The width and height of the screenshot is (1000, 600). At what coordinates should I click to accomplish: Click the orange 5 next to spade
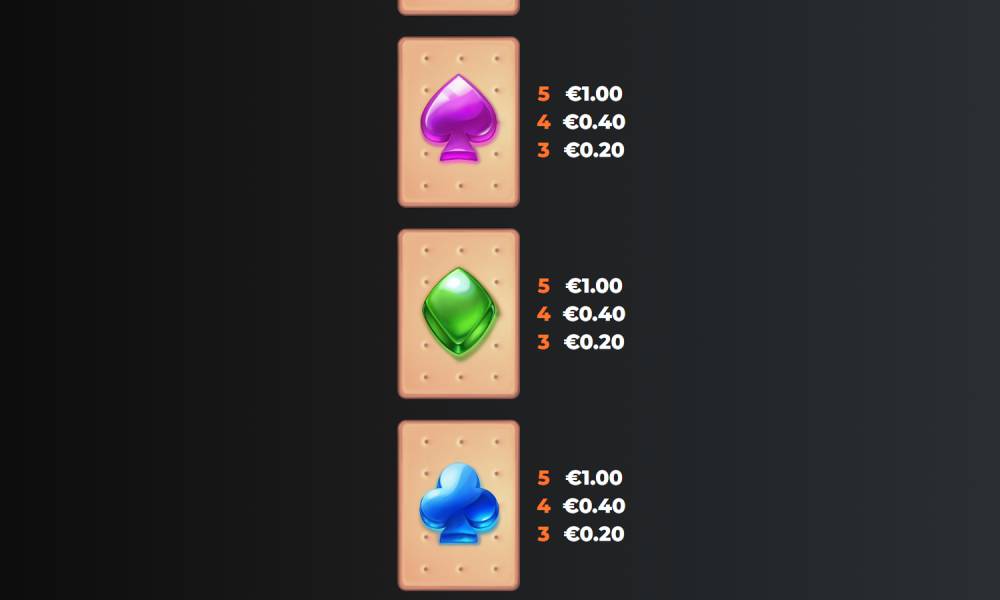543,94
